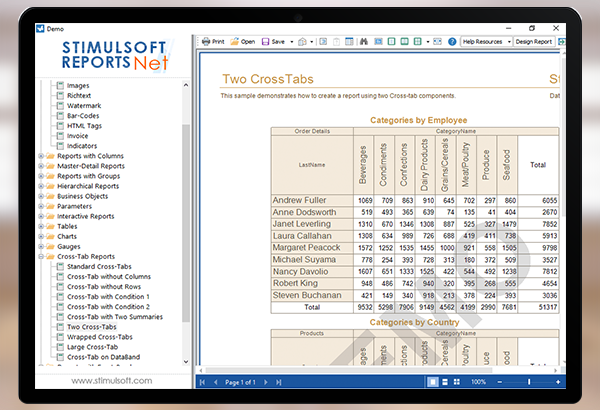Image resolution: width=600 pixels, height=410 pixels.
Task: Select the One Page view icon
Action: 391,41
